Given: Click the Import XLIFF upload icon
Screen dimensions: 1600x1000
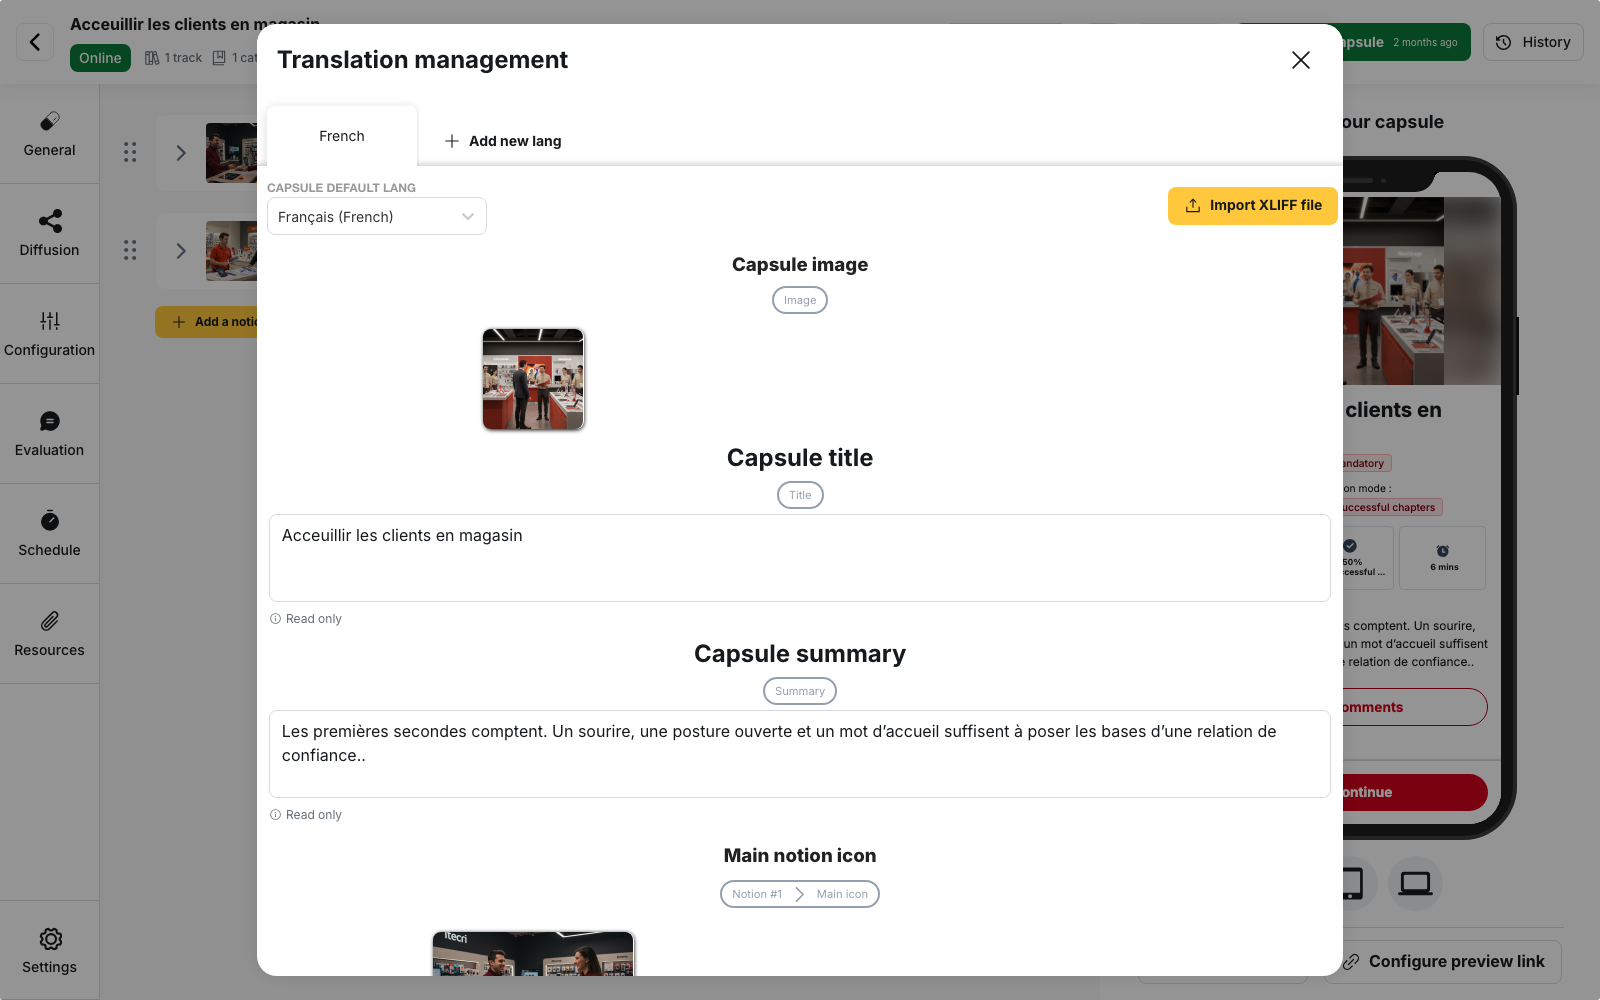Looking at the screenshot, I should pyautogui.click(x=1193, y=206).
